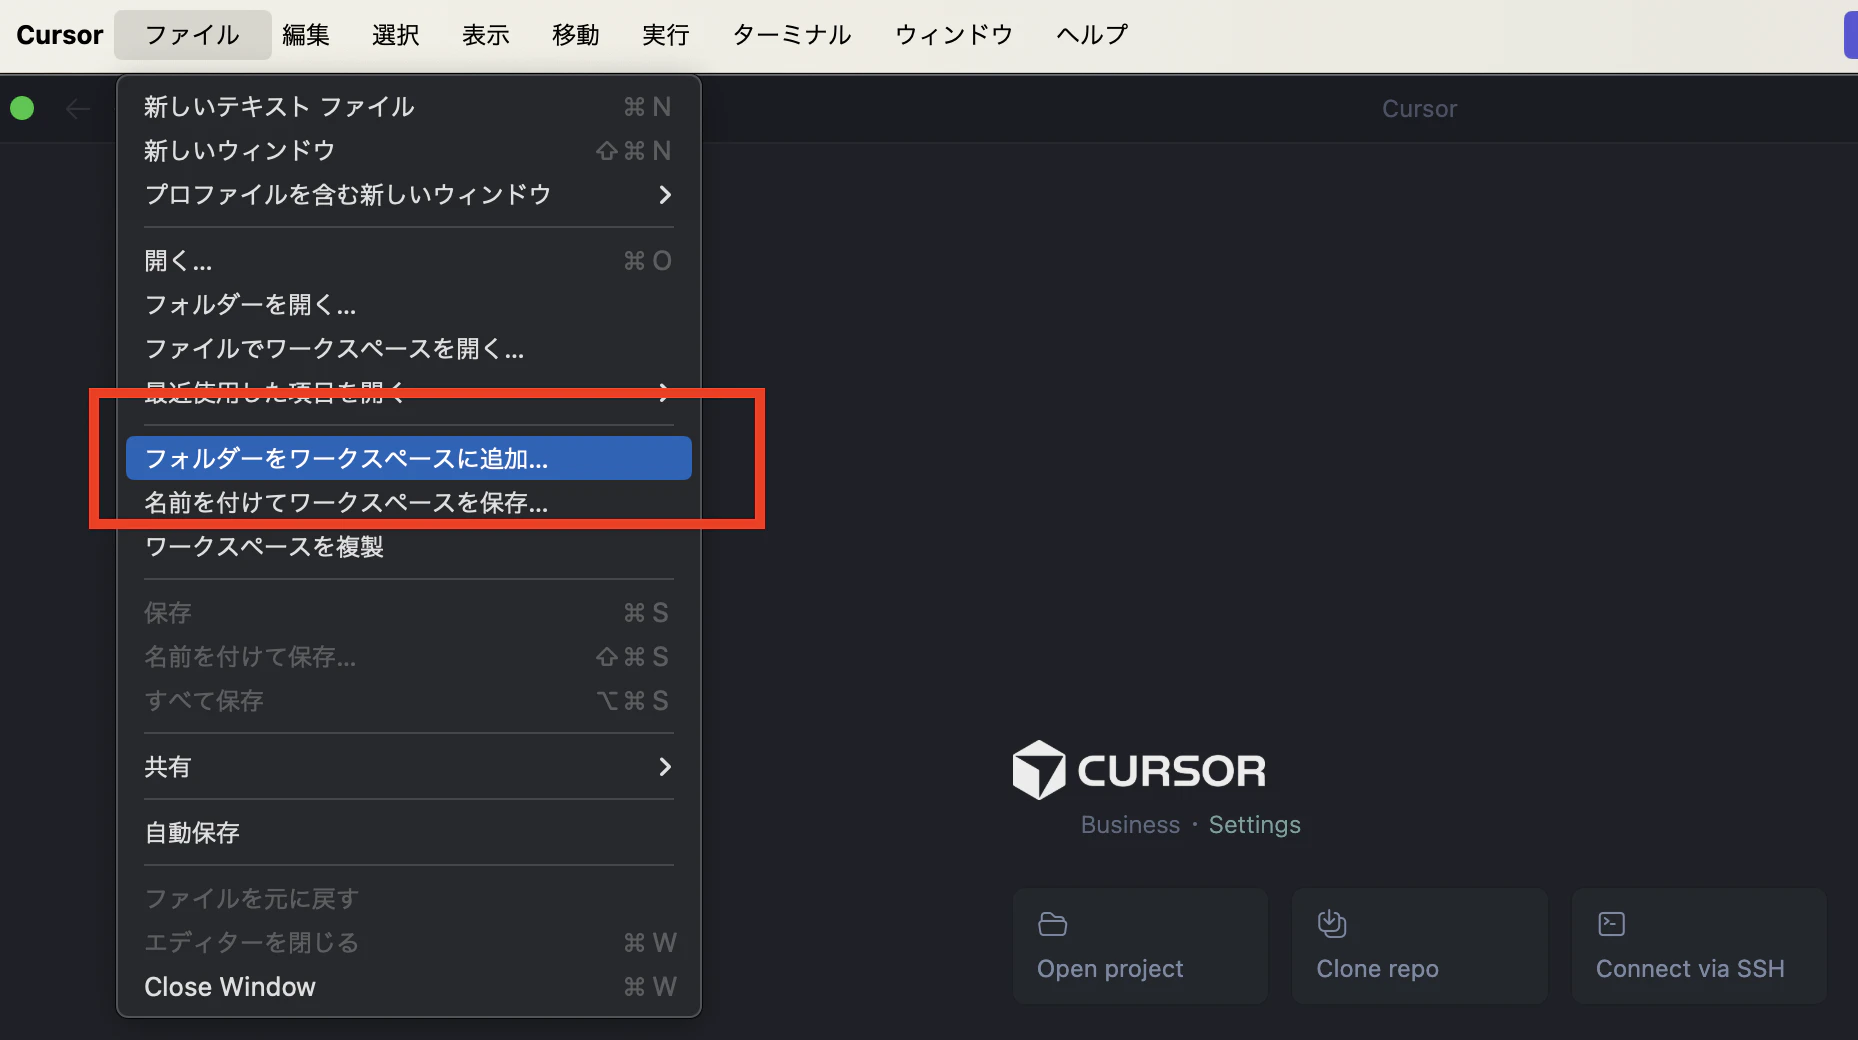Click the Business label
Screen dimensions: 1858x1040
[x=1130, y=825]
